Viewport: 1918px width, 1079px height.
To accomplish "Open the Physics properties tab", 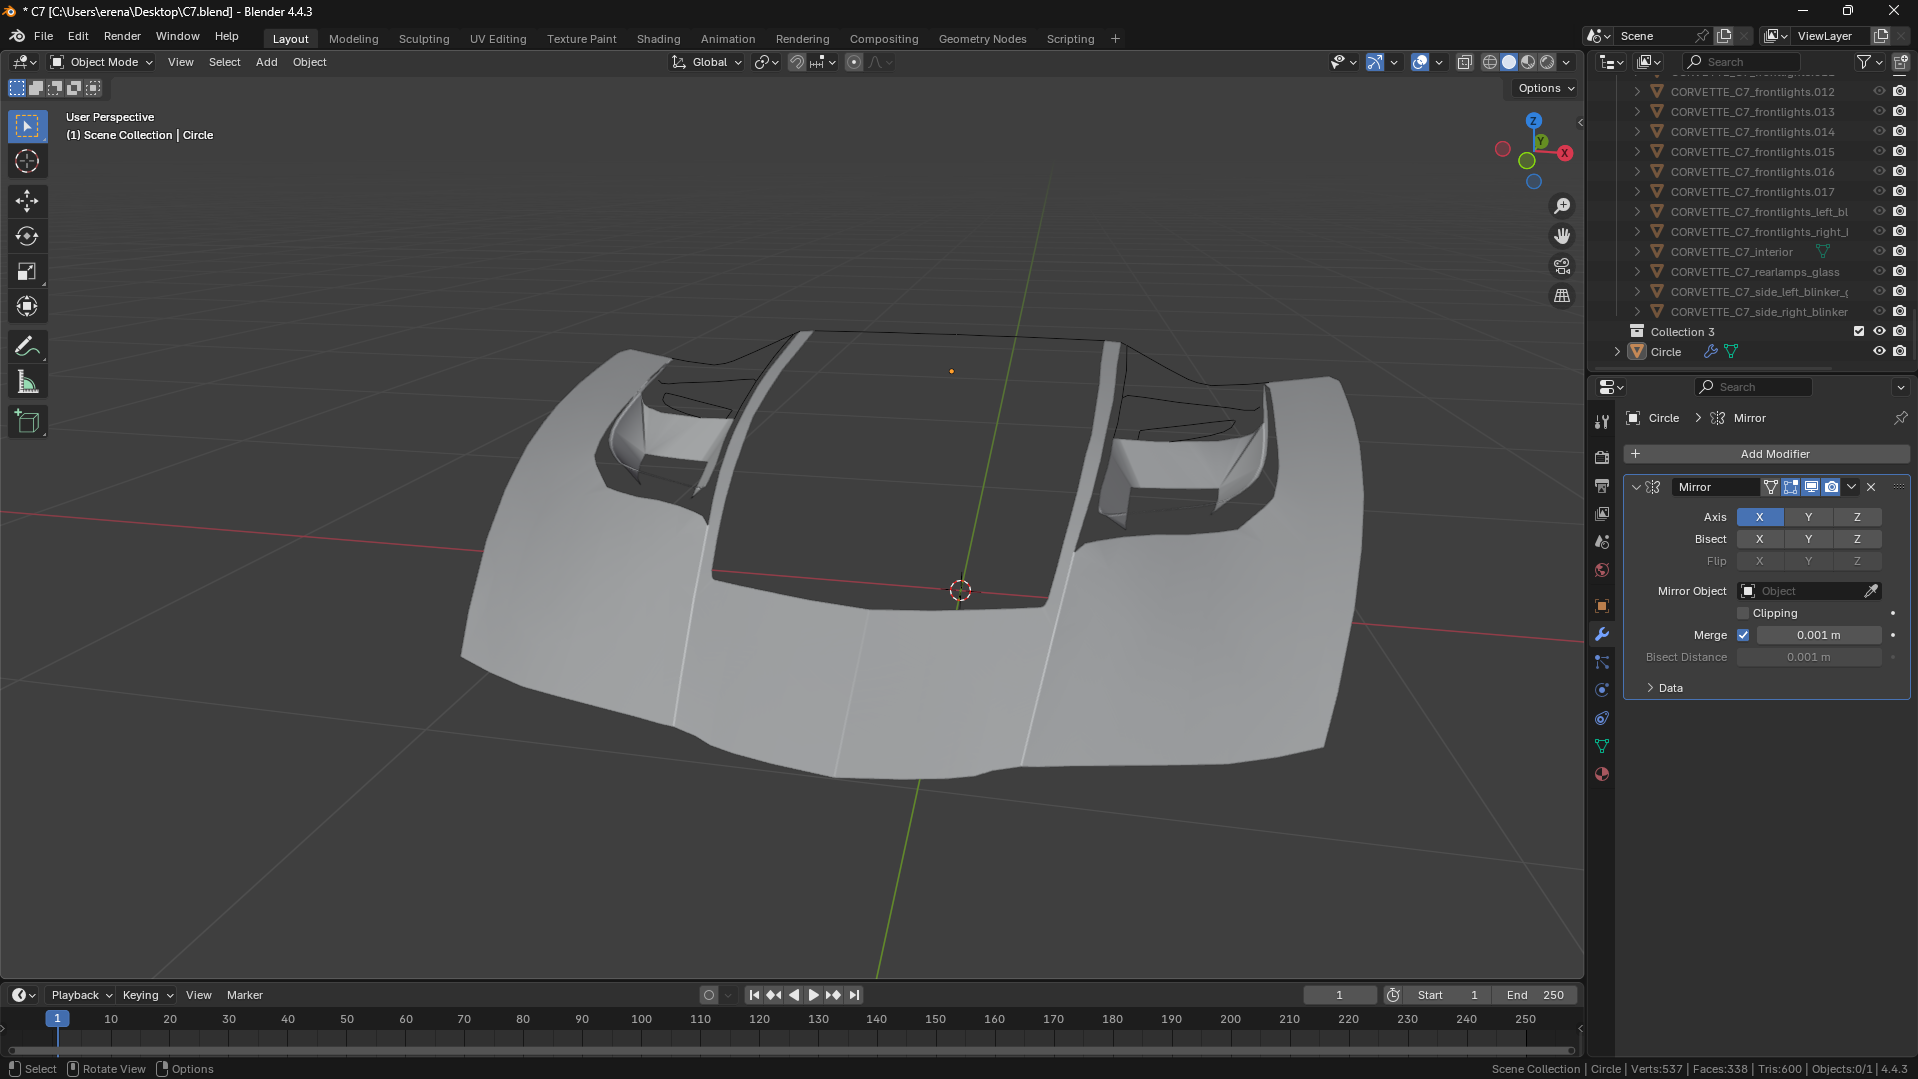I will pos(1602,690).
